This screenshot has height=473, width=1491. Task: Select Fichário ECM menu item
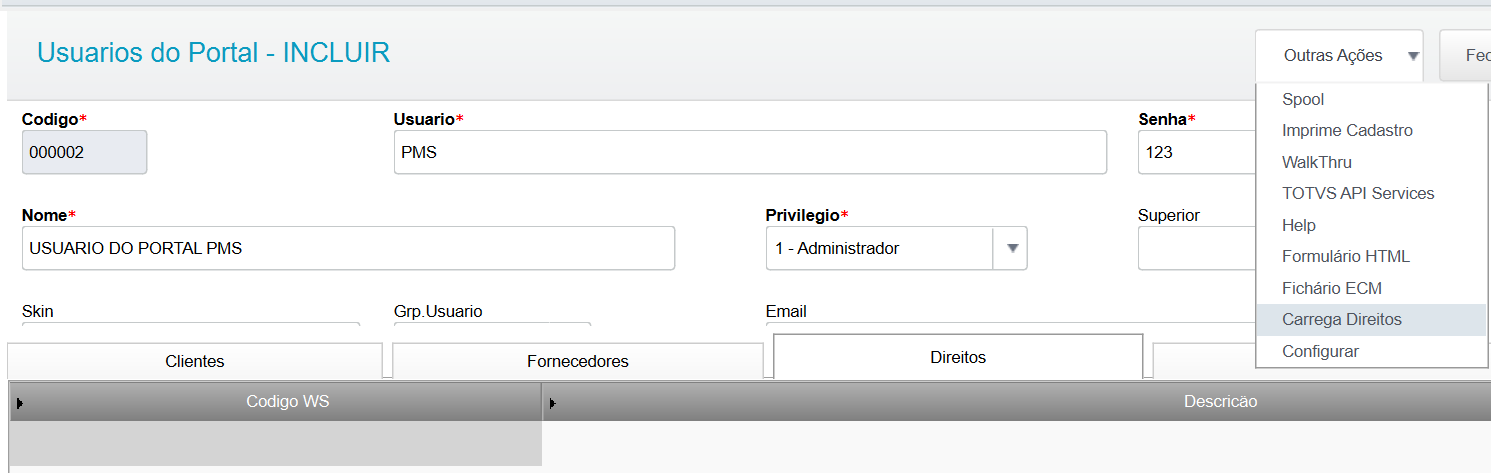pyautogui.click(x=1331, y=288)
